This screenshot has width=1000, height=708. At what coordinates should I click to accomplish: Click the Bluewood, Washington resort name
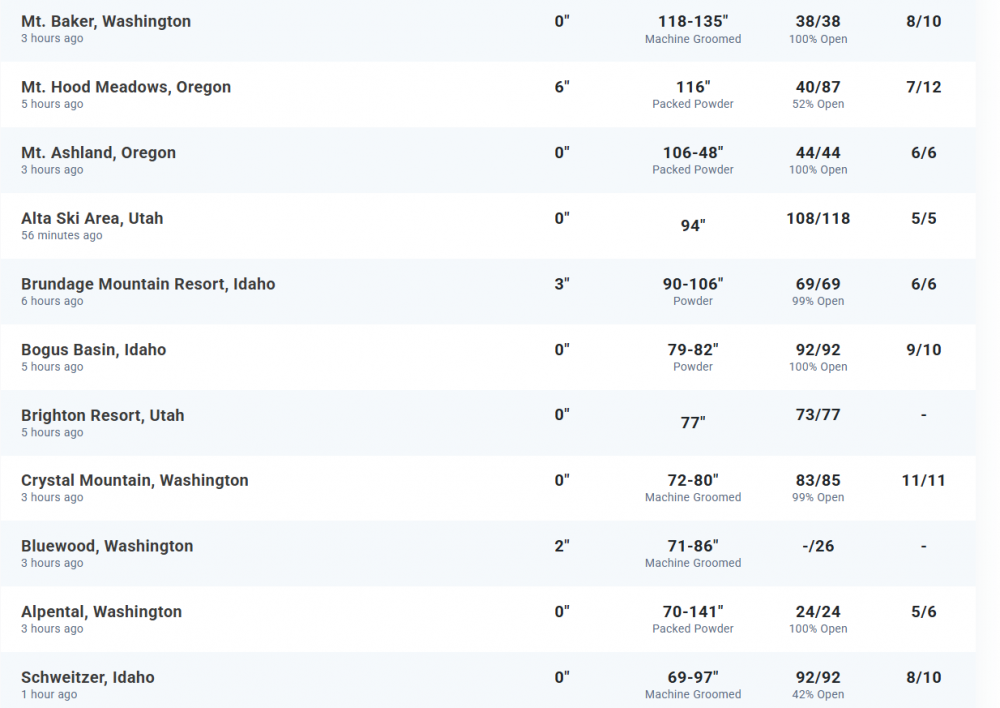click(107, 546)
